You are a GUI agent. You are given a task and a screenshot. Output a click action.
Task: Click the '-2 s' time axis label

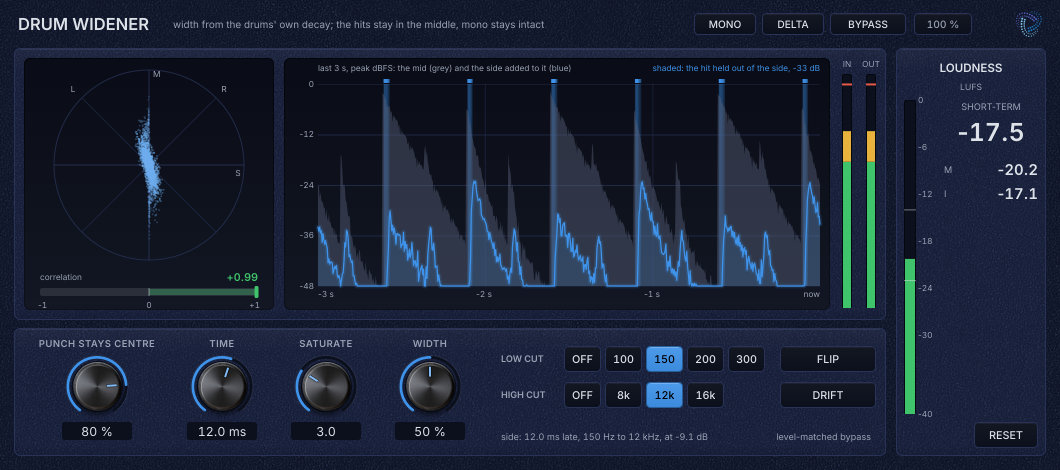point(483,294)
